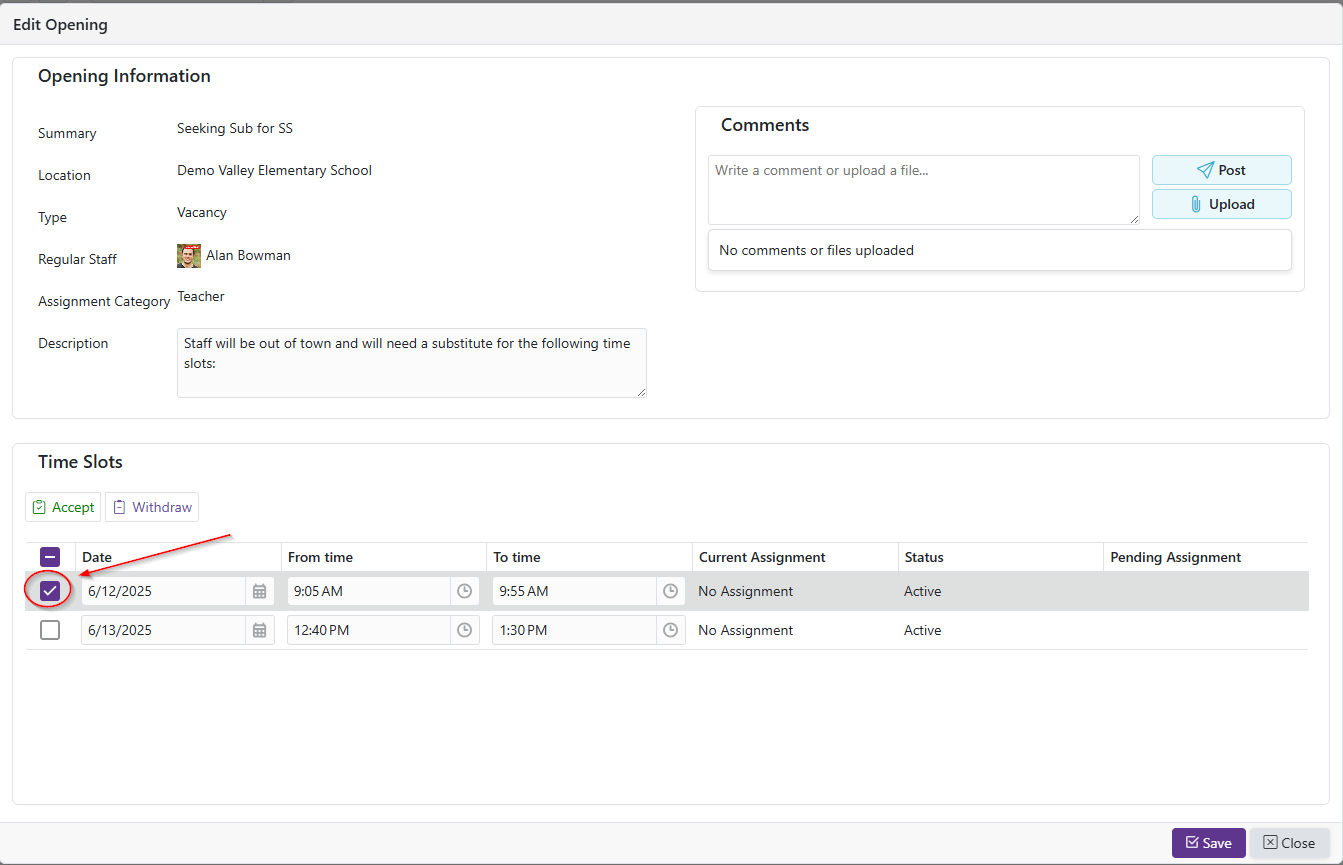This screenshot has width=1343, height=865.
Task: Click the Description text area
Action: click(411, 362)
